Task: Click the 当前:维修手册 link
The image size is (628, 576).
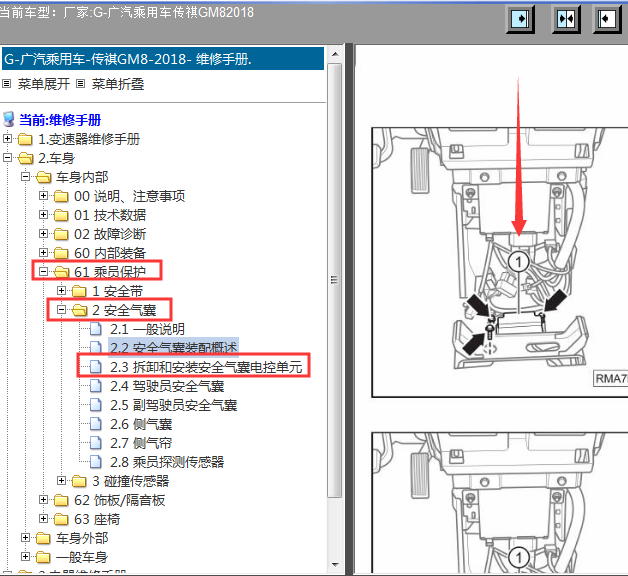Action: 60,120
